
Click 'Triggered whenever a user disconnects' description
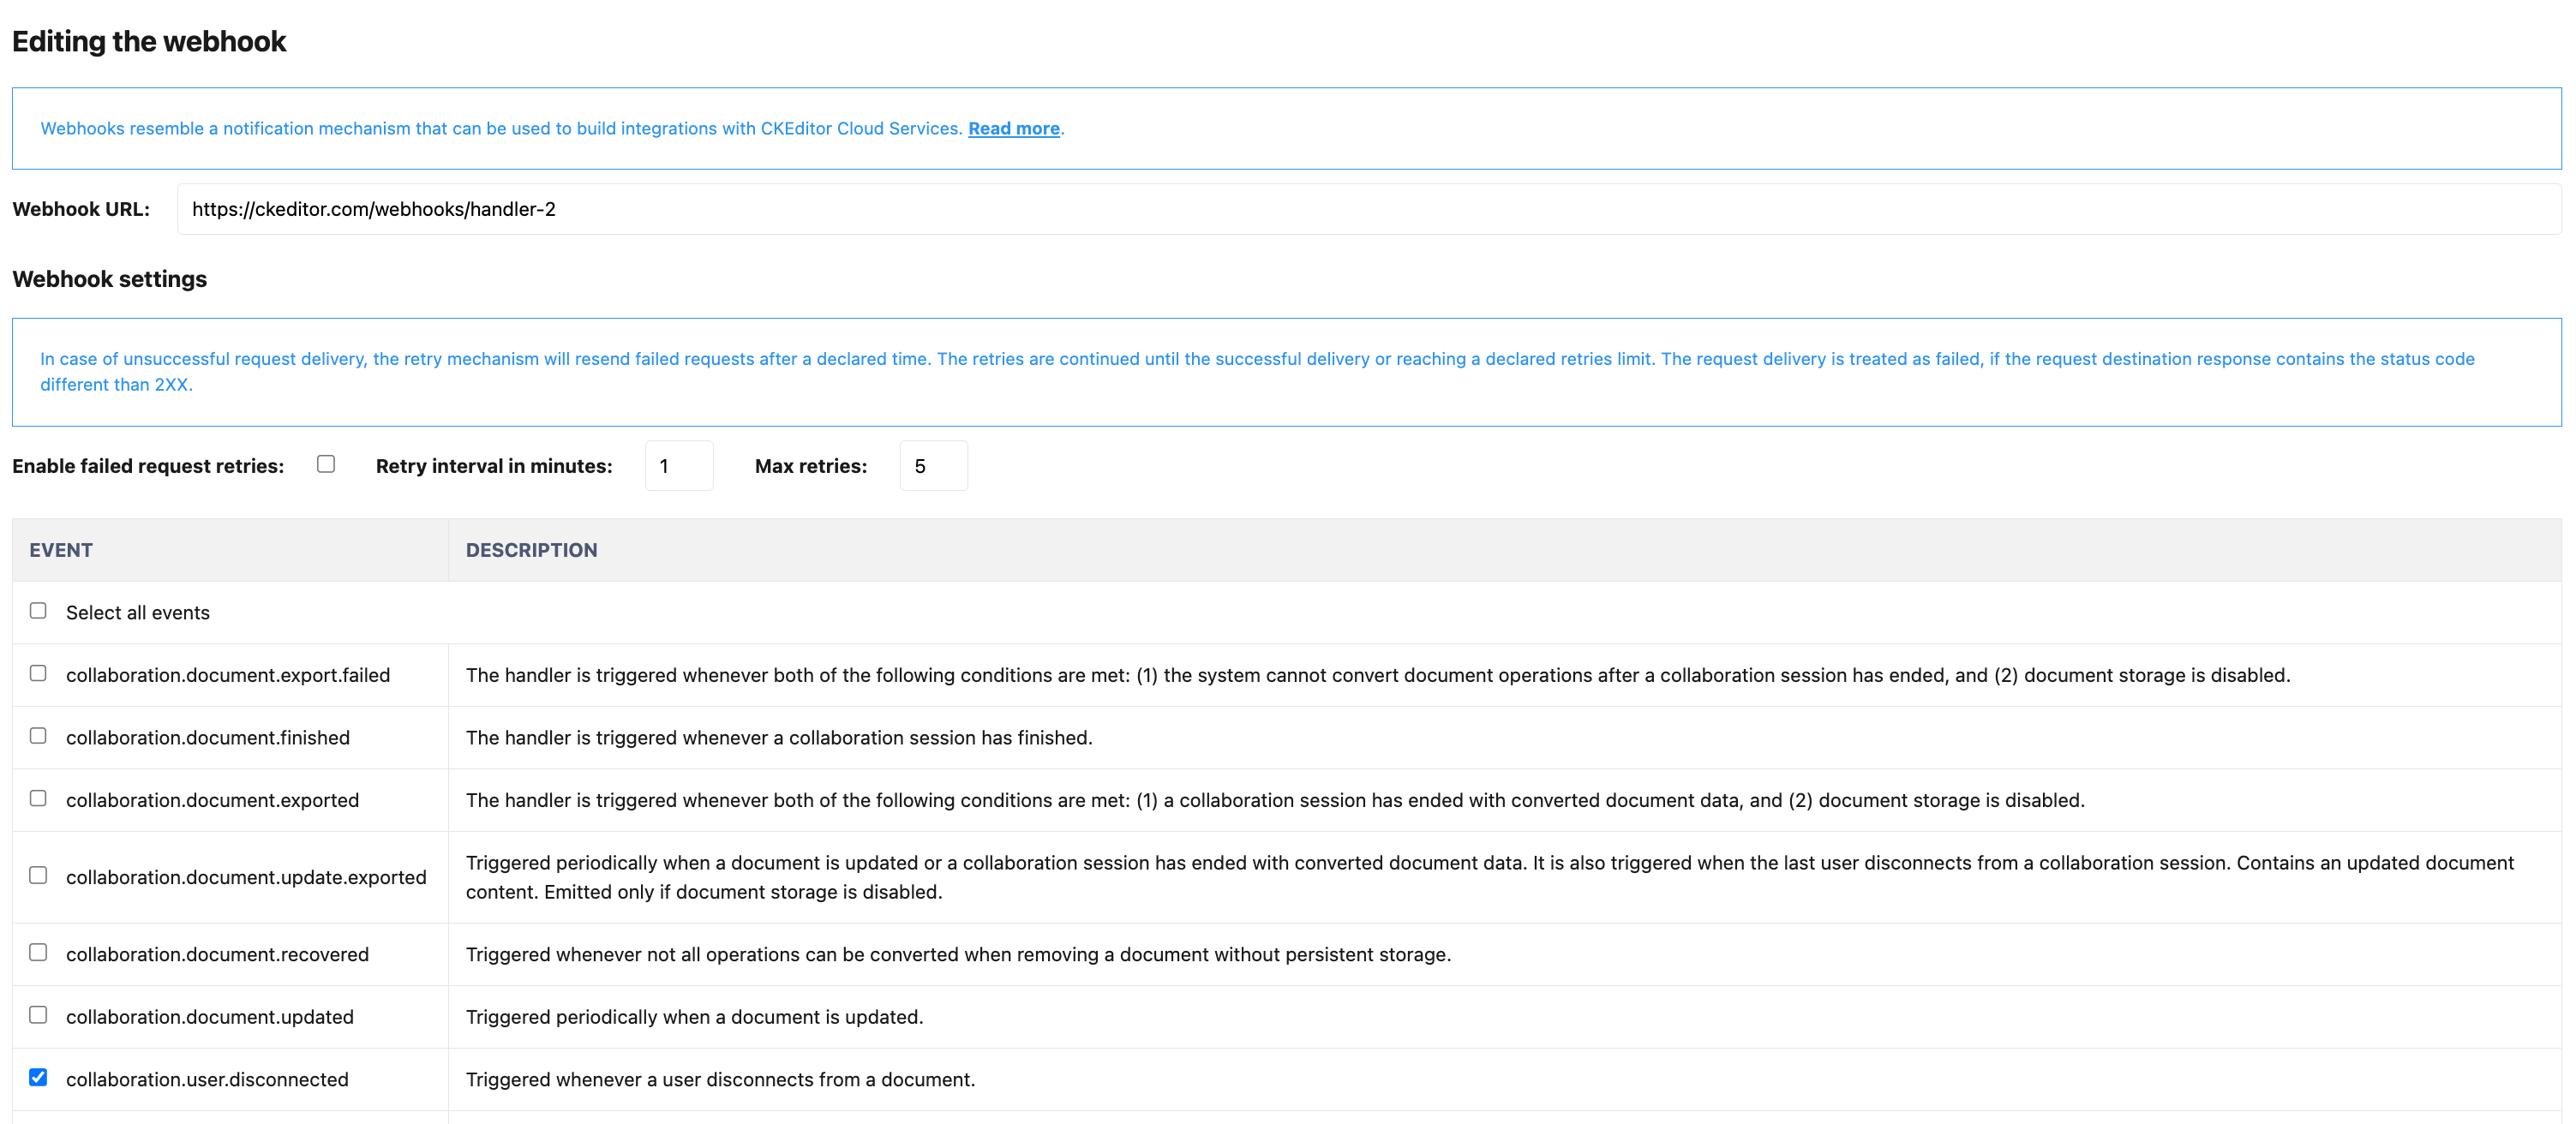tap(720, 1080)
